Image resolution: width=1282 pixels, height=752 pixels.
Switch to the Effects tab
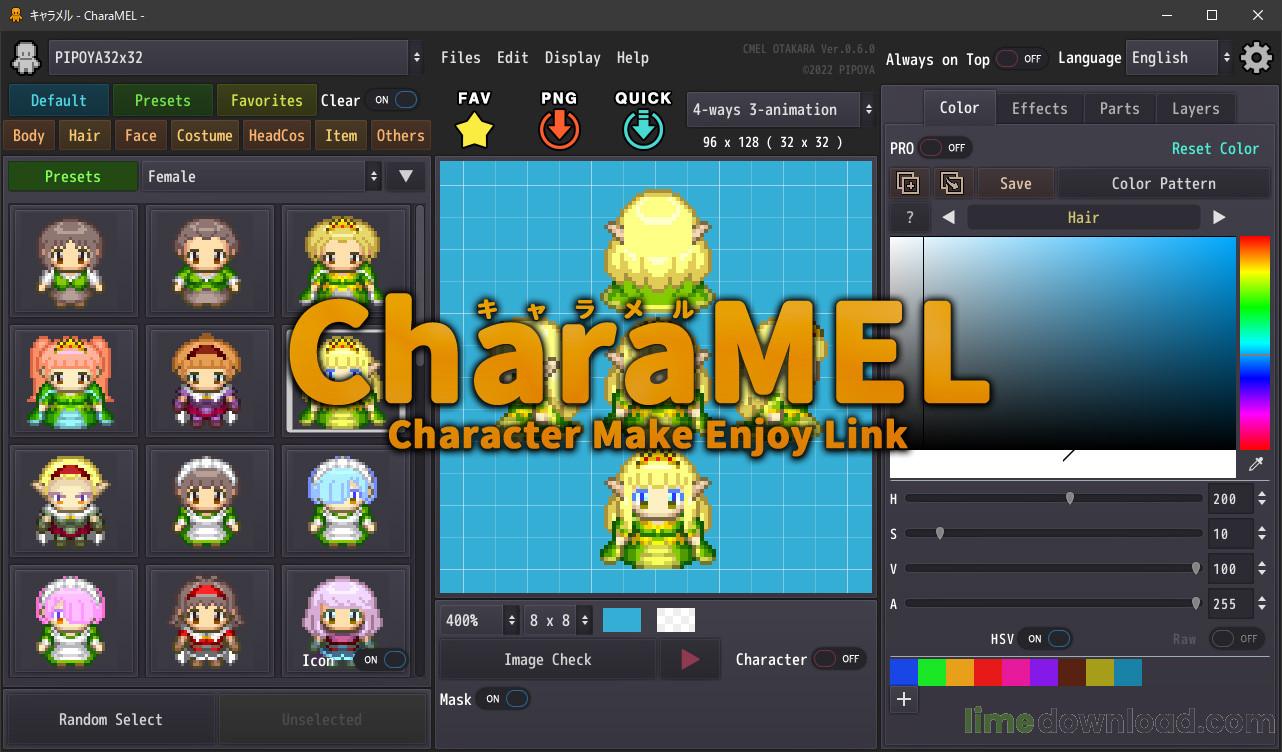click(1039, 109)
